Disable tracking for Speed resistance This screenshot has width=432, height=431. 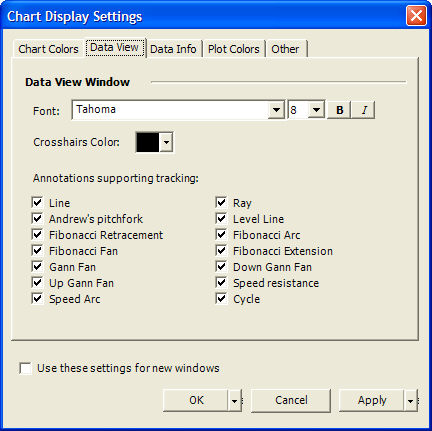click(221, 283)
